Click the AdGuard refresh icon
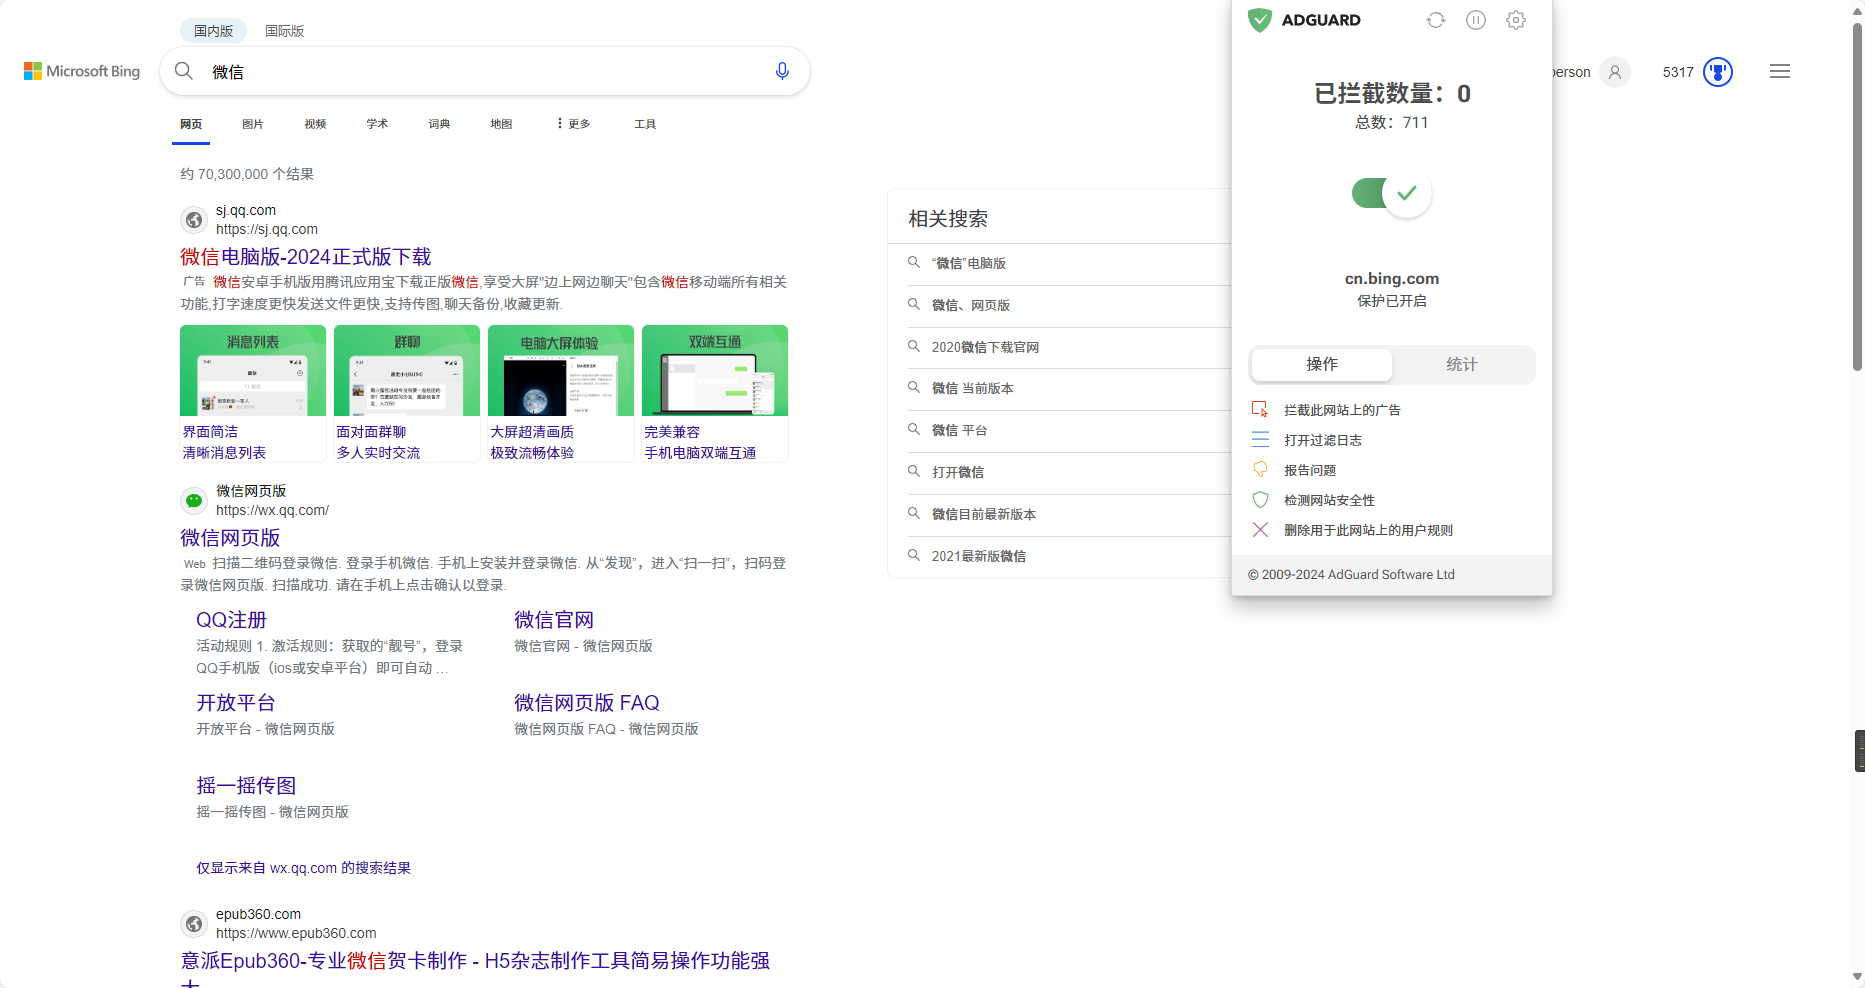The width and height of the screenshot is (1865, 988). point(1436,20)
